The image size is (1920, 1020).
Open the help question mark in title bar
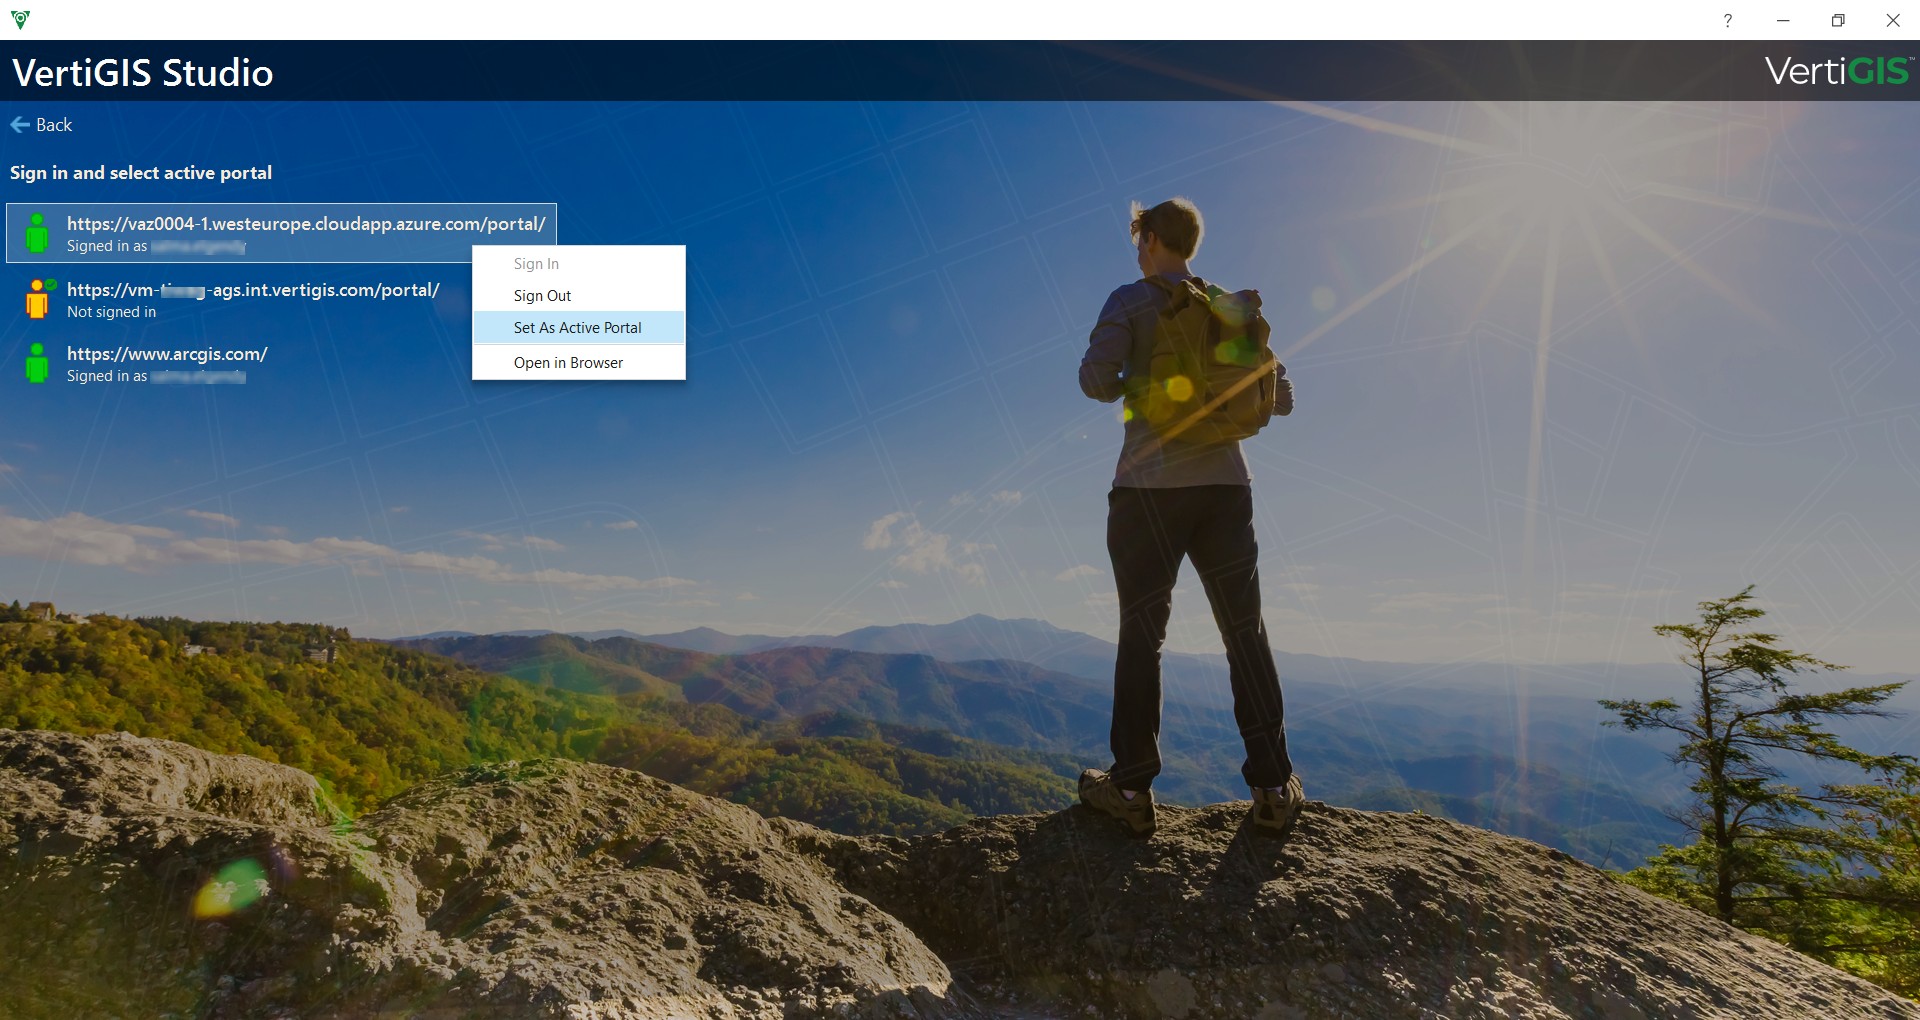(1727, 20)
